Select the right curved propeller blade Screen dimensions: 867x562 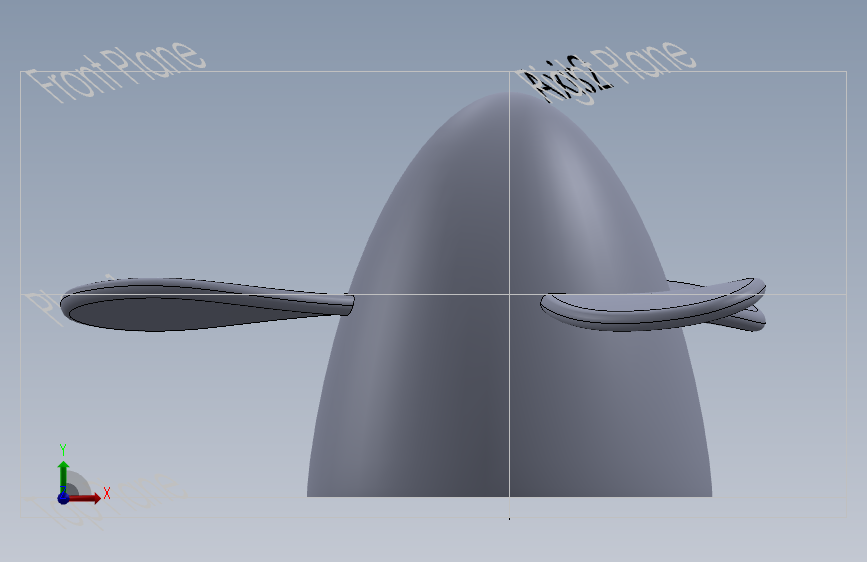tap(653, 305)
